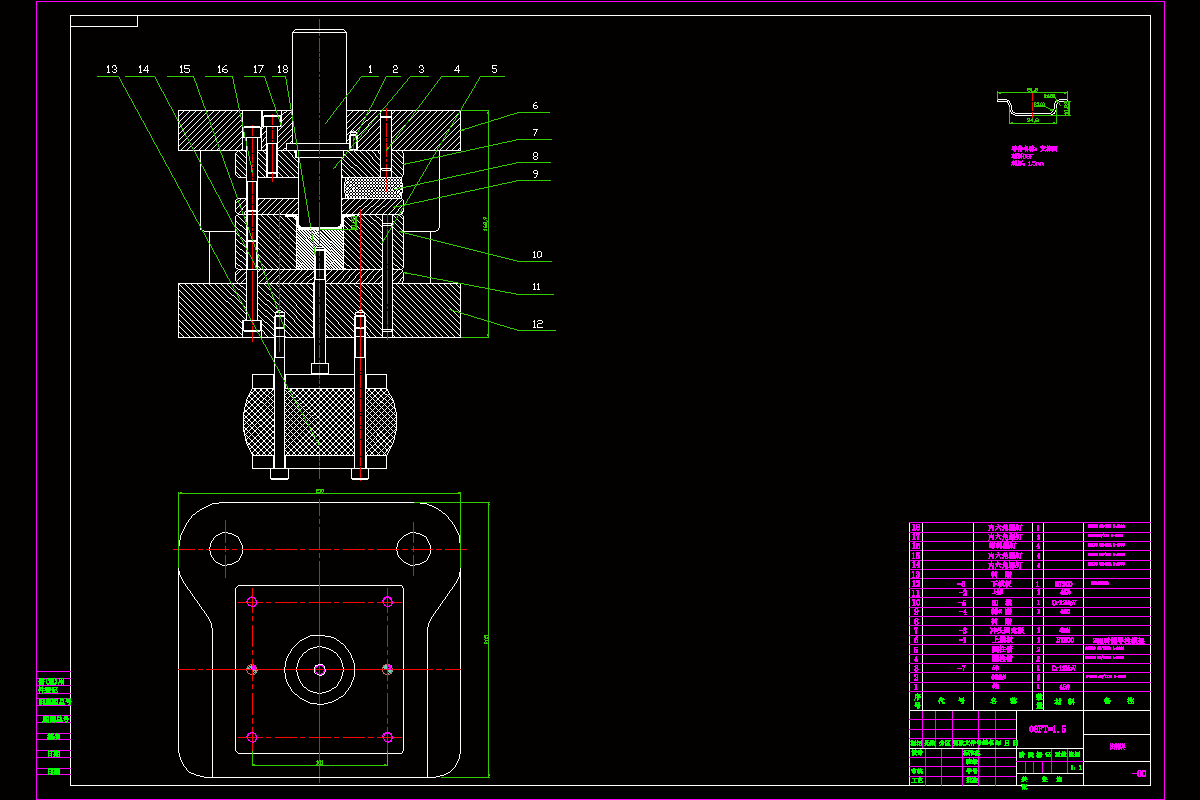Click balloon number 4 above the section view

[457, 70]
